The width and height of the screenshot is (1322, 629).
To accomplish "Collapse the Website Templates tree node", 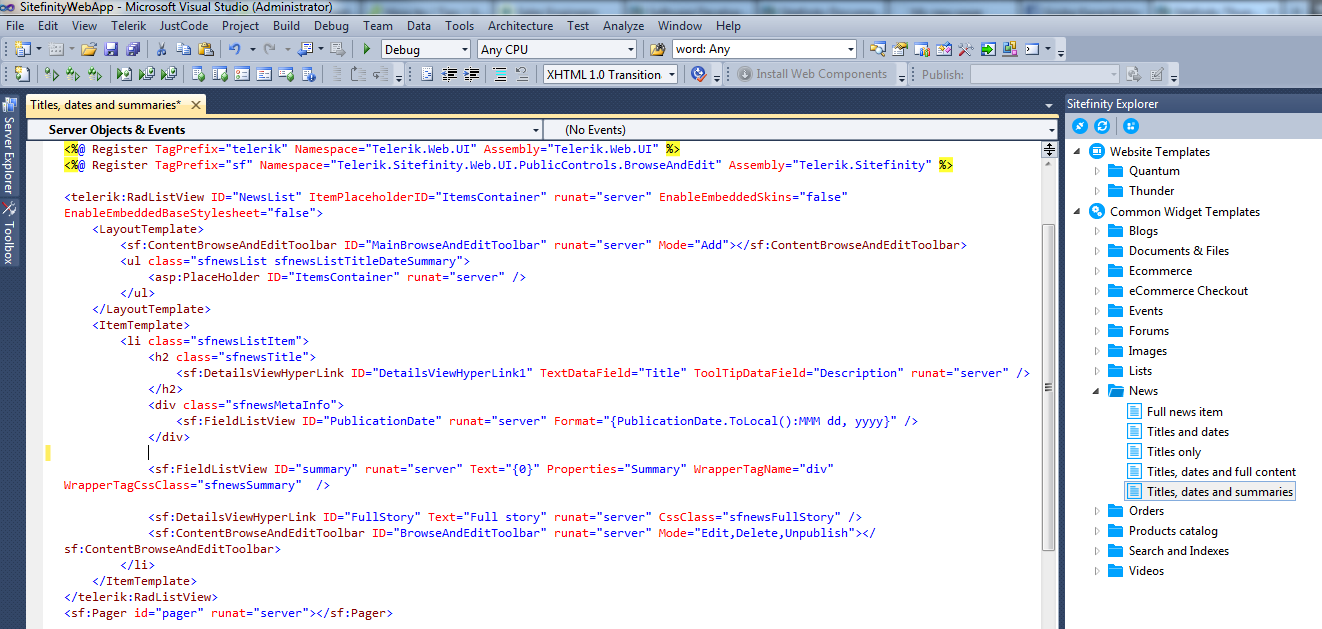I will point(1077,151).
